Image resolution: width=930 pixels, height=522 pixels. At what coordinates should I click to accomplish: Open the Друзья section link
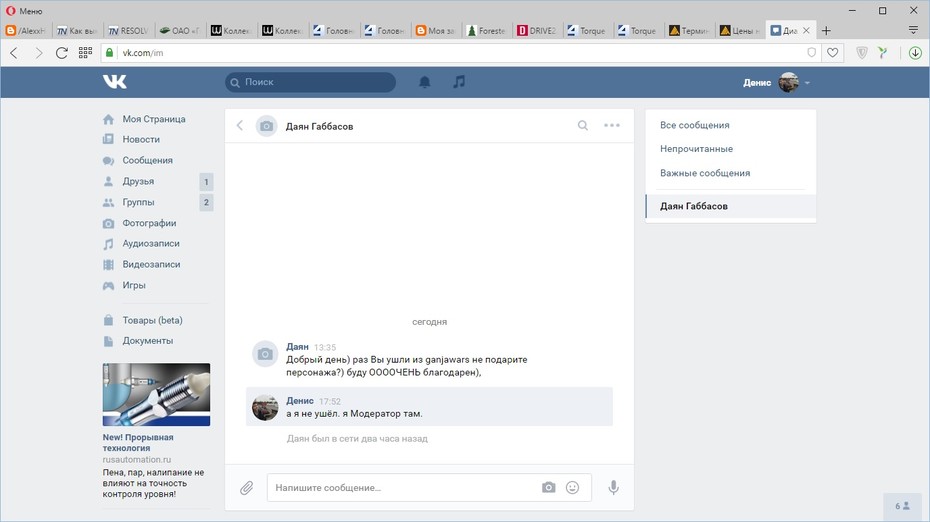pyautogui.click(x=138, y=181)
